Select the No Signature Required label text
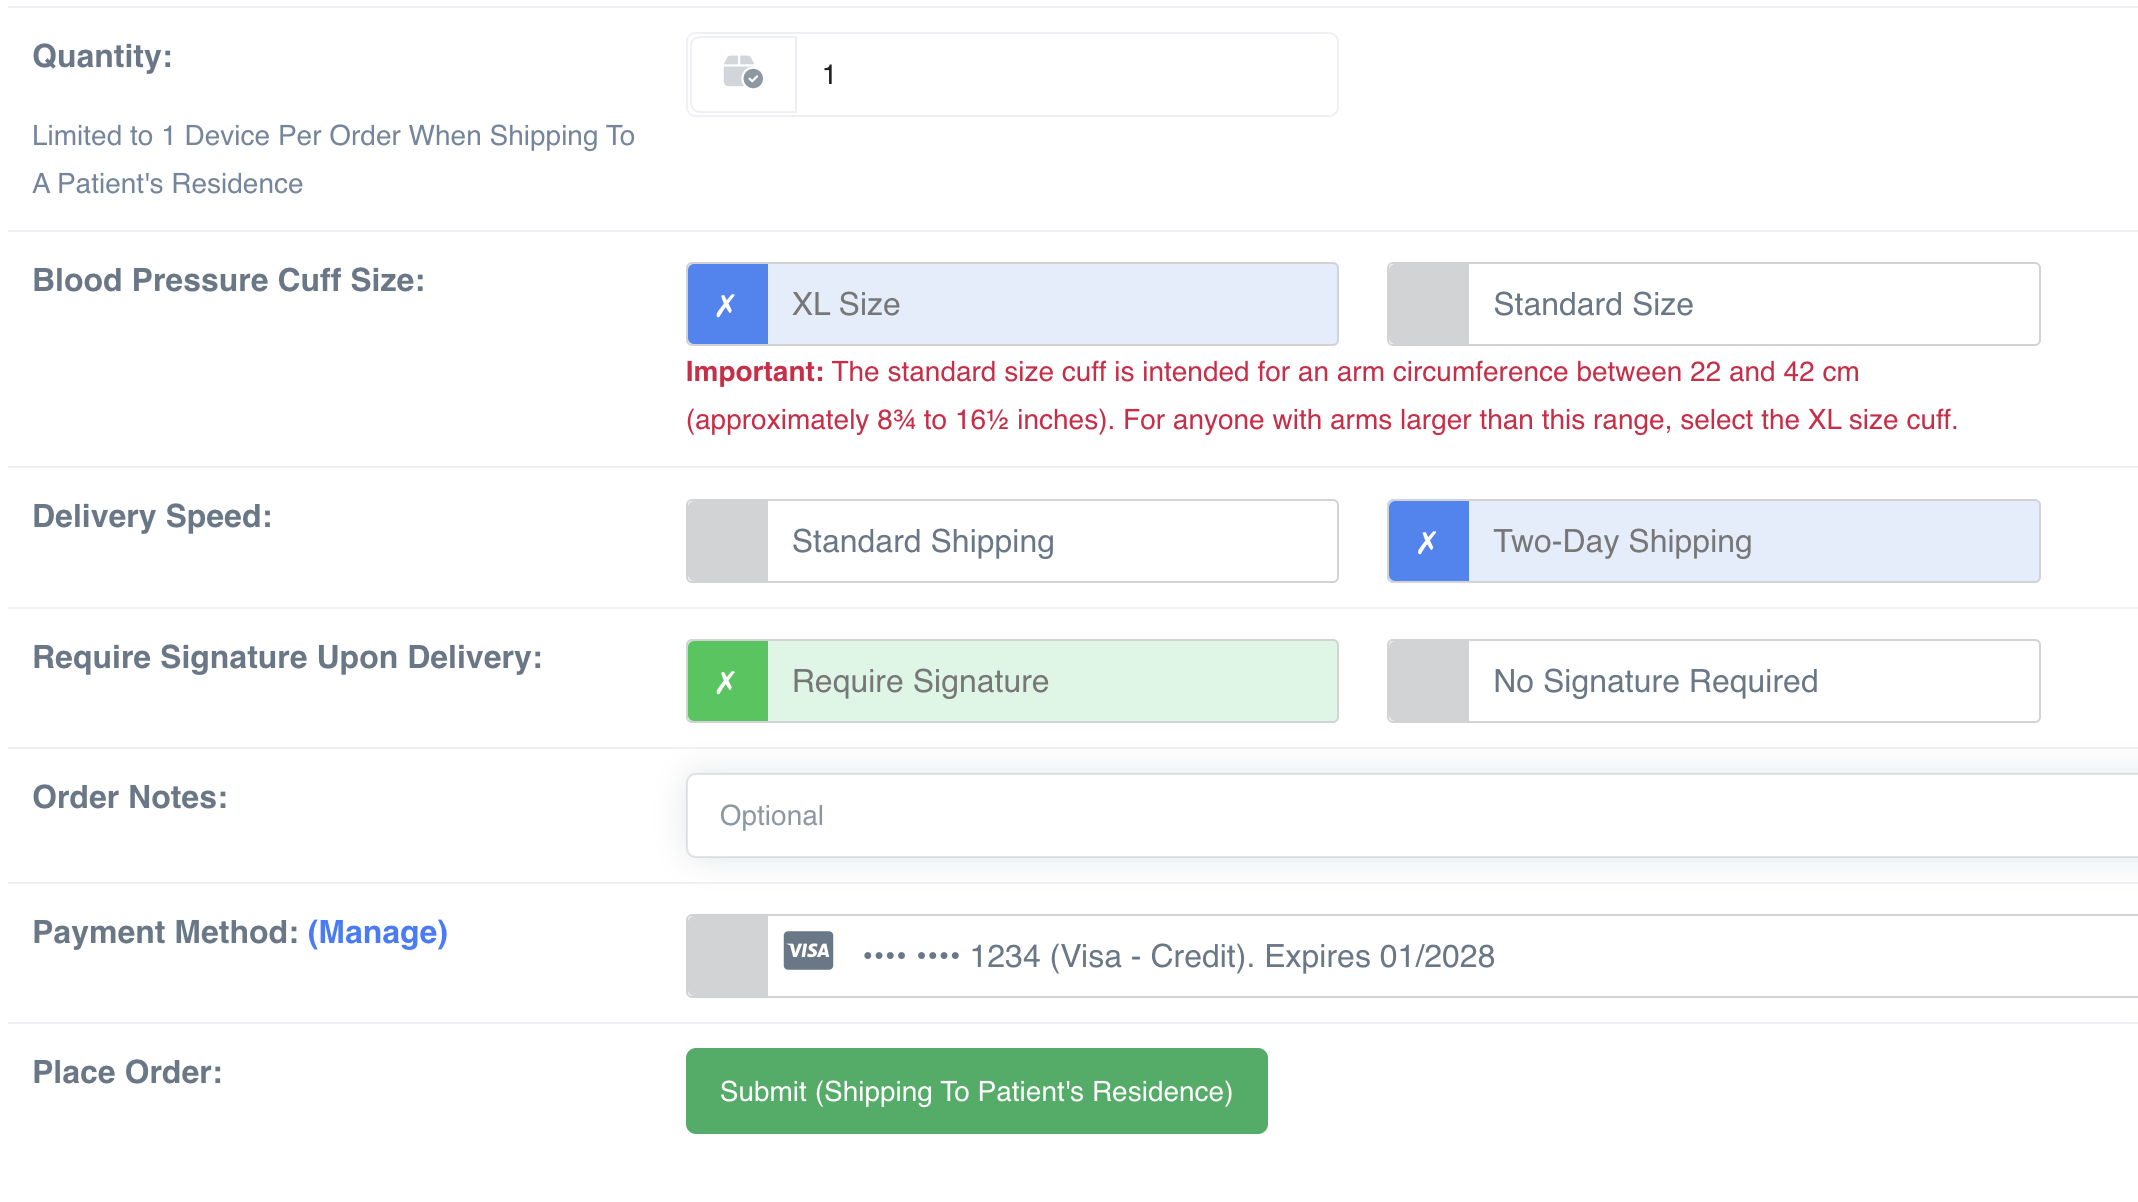Image resolution: width=2138 pixels, height=1202 pixels. pos(1655,681)
